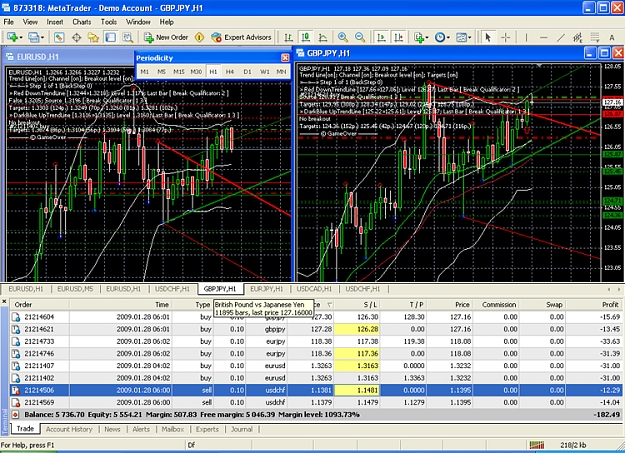Select M15 in the Periodicity toolbar

[x=179, y=72]
